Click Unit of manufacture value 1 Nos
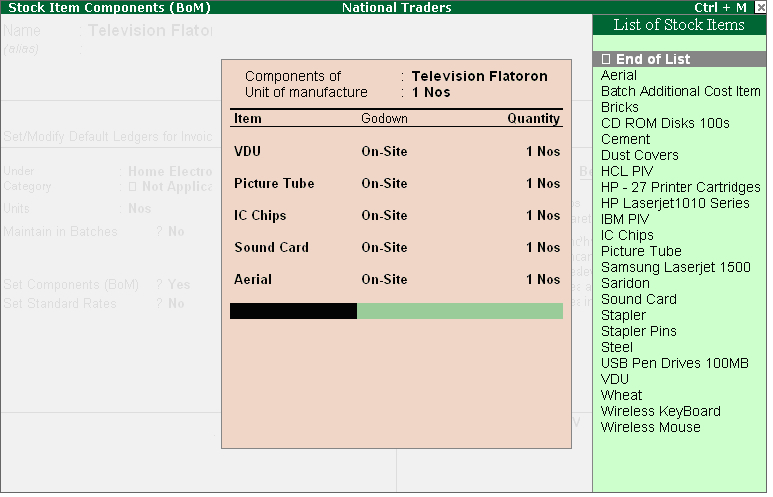 pyautogui.click(x=431, y=92)
